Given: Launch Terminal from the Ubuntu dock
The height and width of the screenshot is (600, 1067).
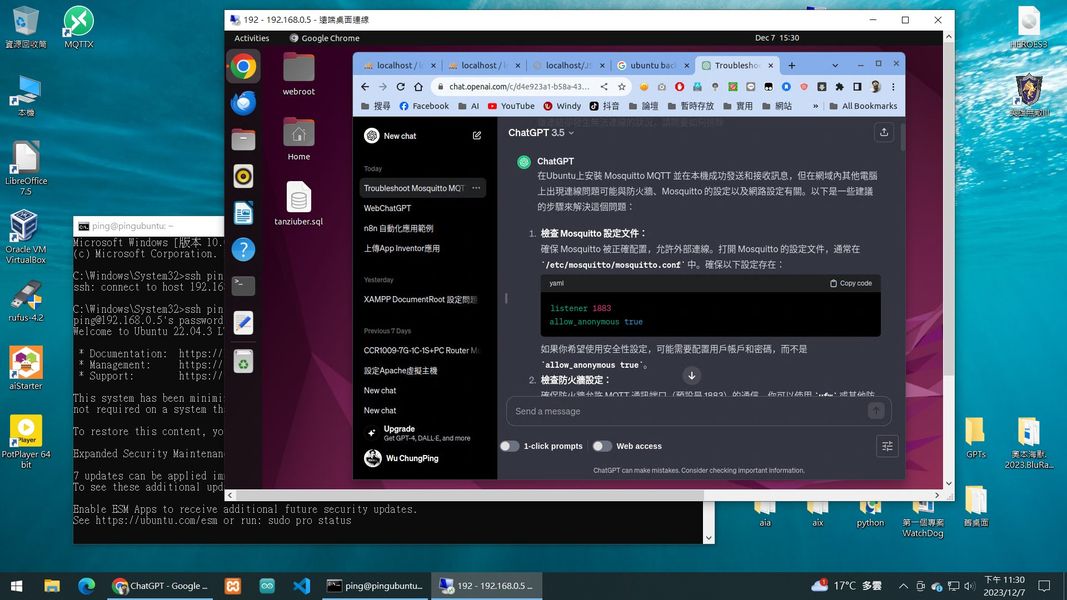Looking at the screenshot, I should click(x=243, y=286).
